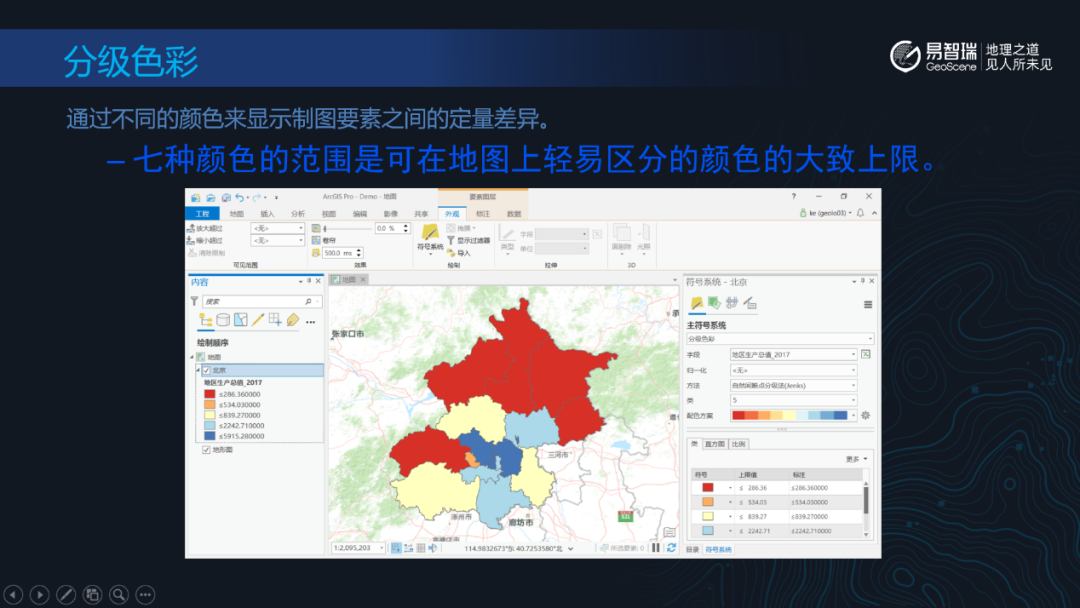The image size is (1080, 608).
Task: Open the 放大超过 <无> scale dropdown
Action: click(278, 228)
